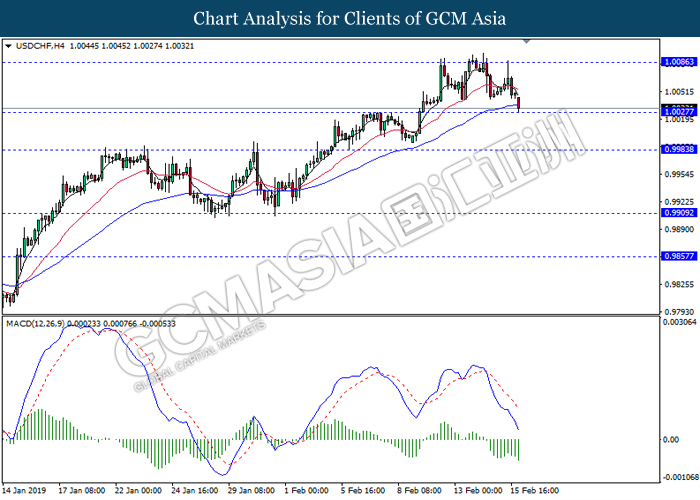Click the 0.98577 price level label
The image size is (700, 500).
point(679,256)
